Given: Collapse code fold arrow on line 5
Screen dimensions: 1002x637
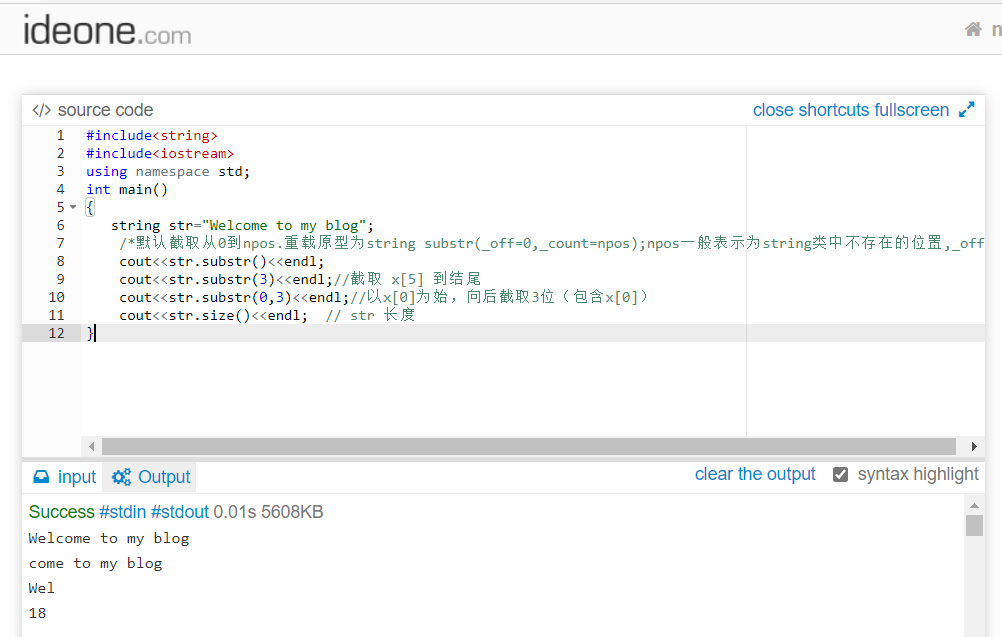Looking at the screenshot, I should [73, 207].
